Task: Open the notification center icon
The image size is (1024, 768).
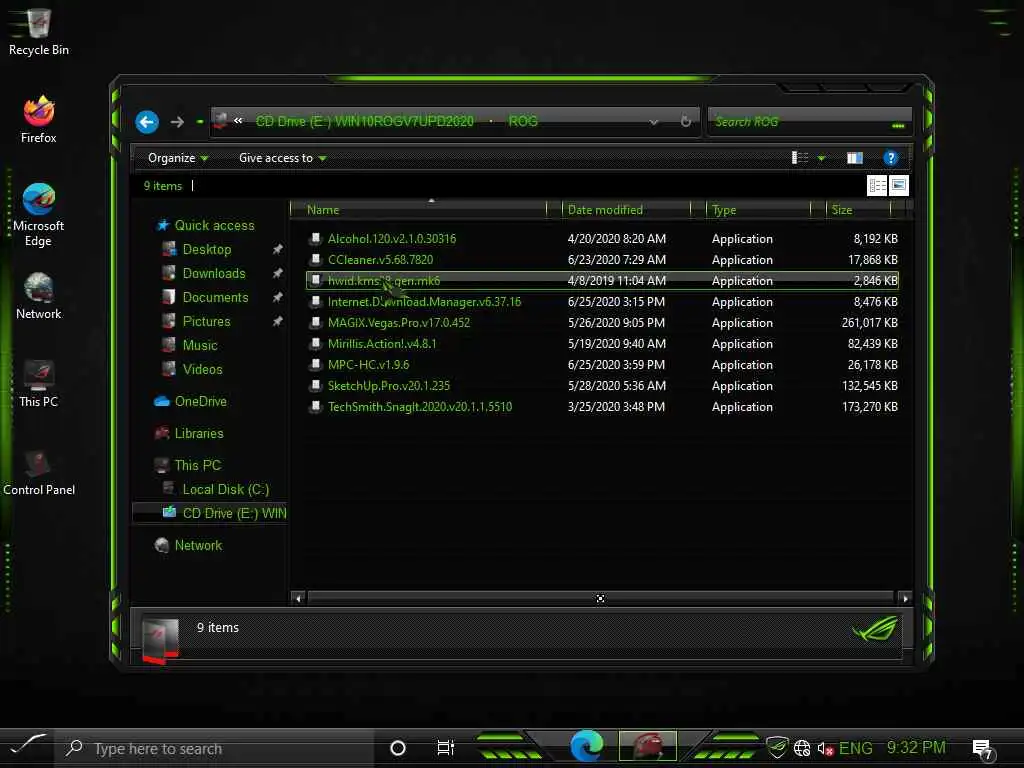Action: coord(982,749)
